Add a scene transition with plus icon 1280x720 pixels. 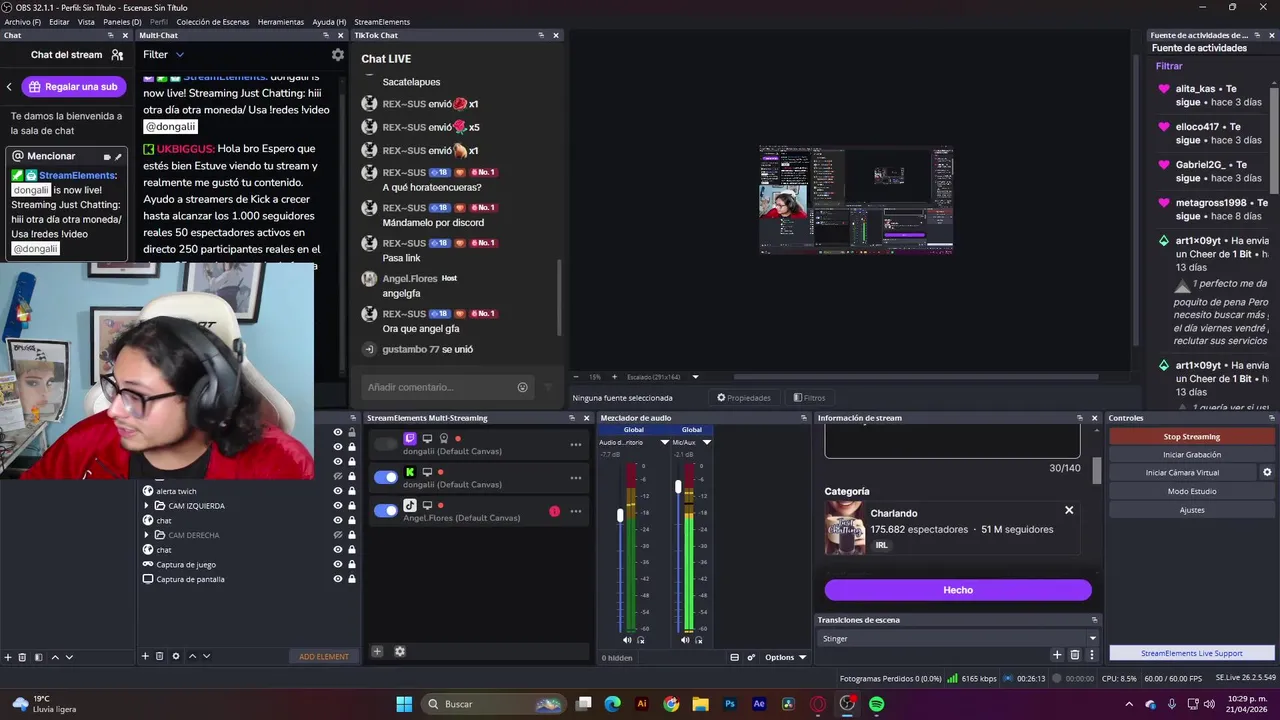(1057, 655)
